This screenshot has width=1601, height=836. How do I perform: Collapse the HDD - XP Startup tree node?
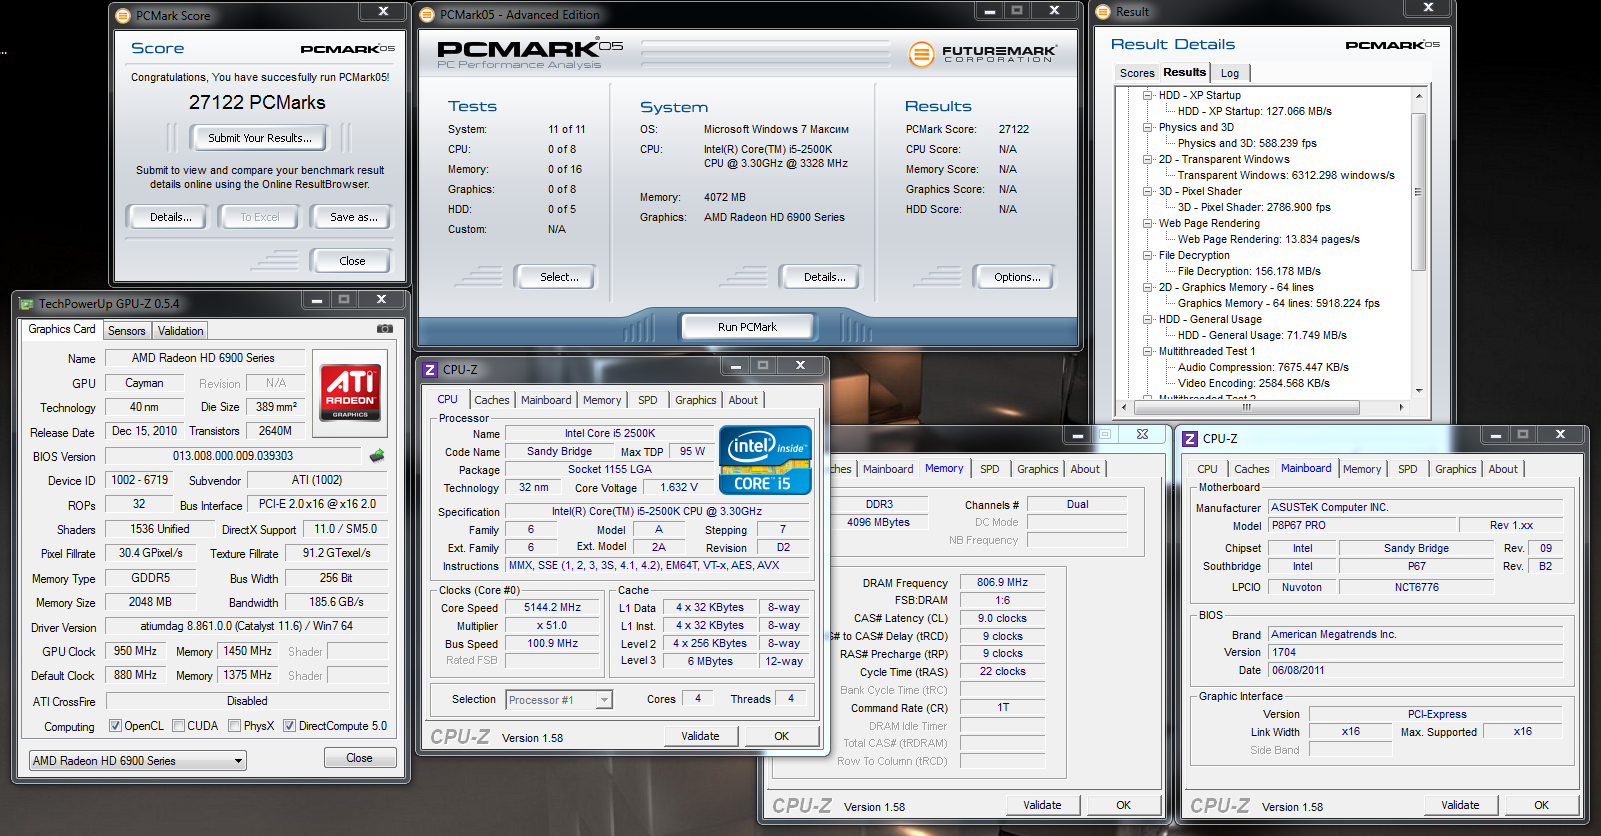(1148, 95)
